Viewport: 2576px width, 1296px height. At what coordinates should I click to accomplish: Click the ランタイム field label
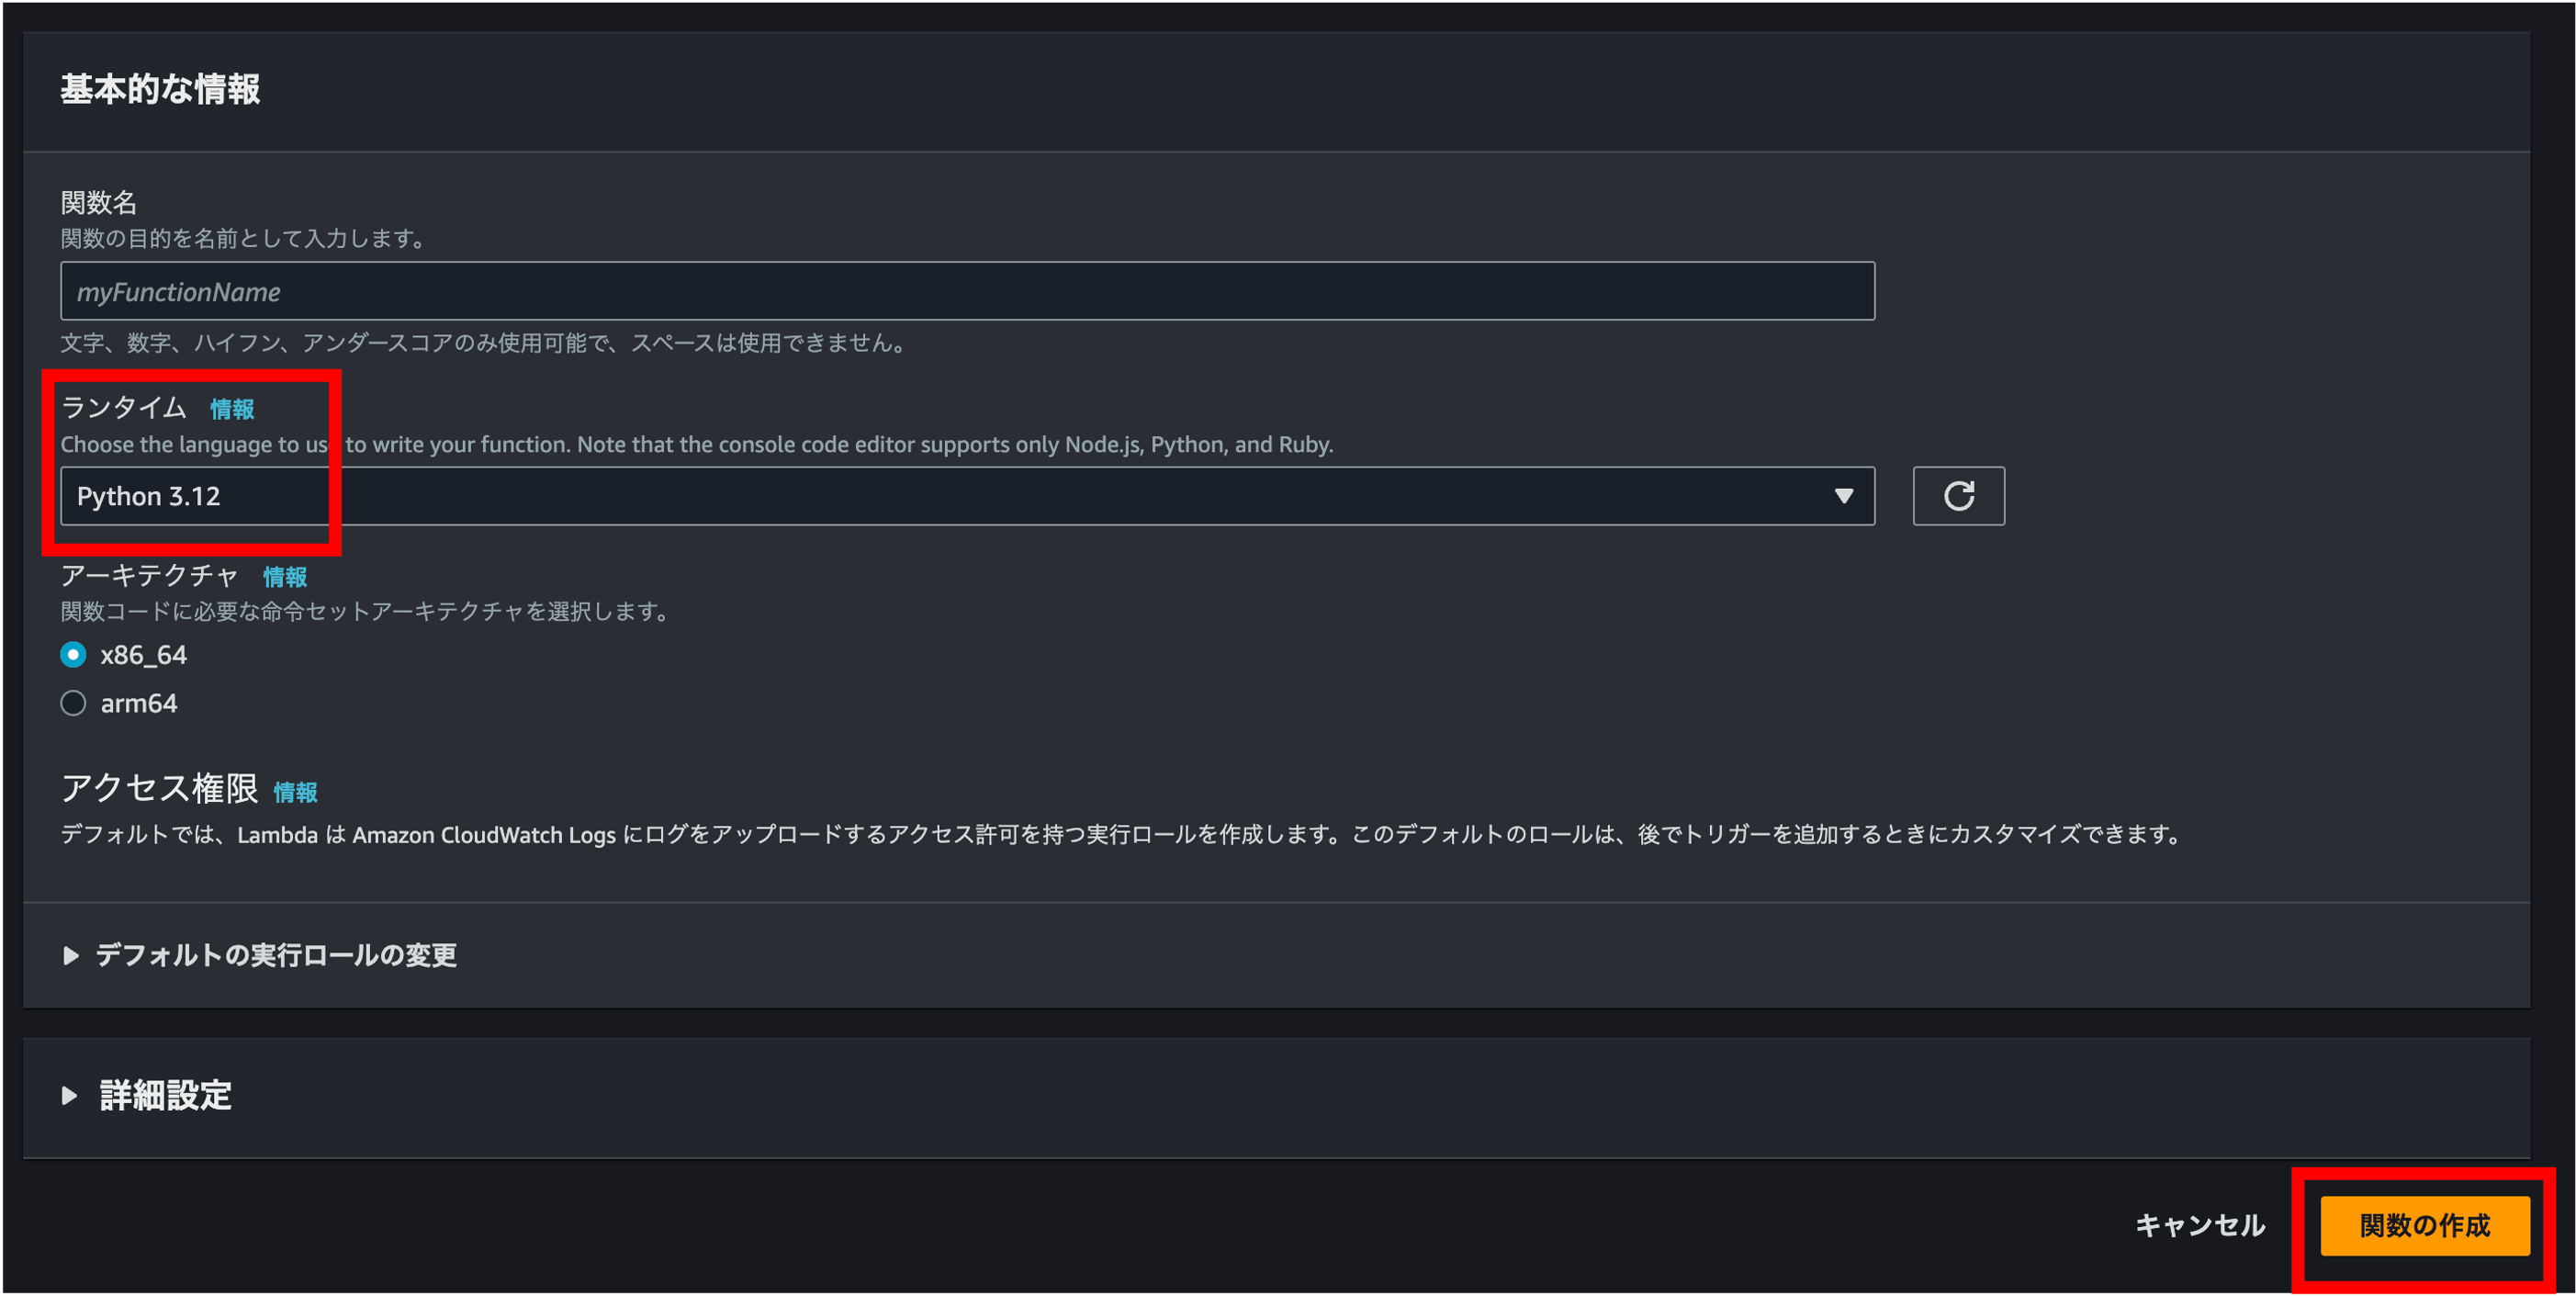point(123,408)
